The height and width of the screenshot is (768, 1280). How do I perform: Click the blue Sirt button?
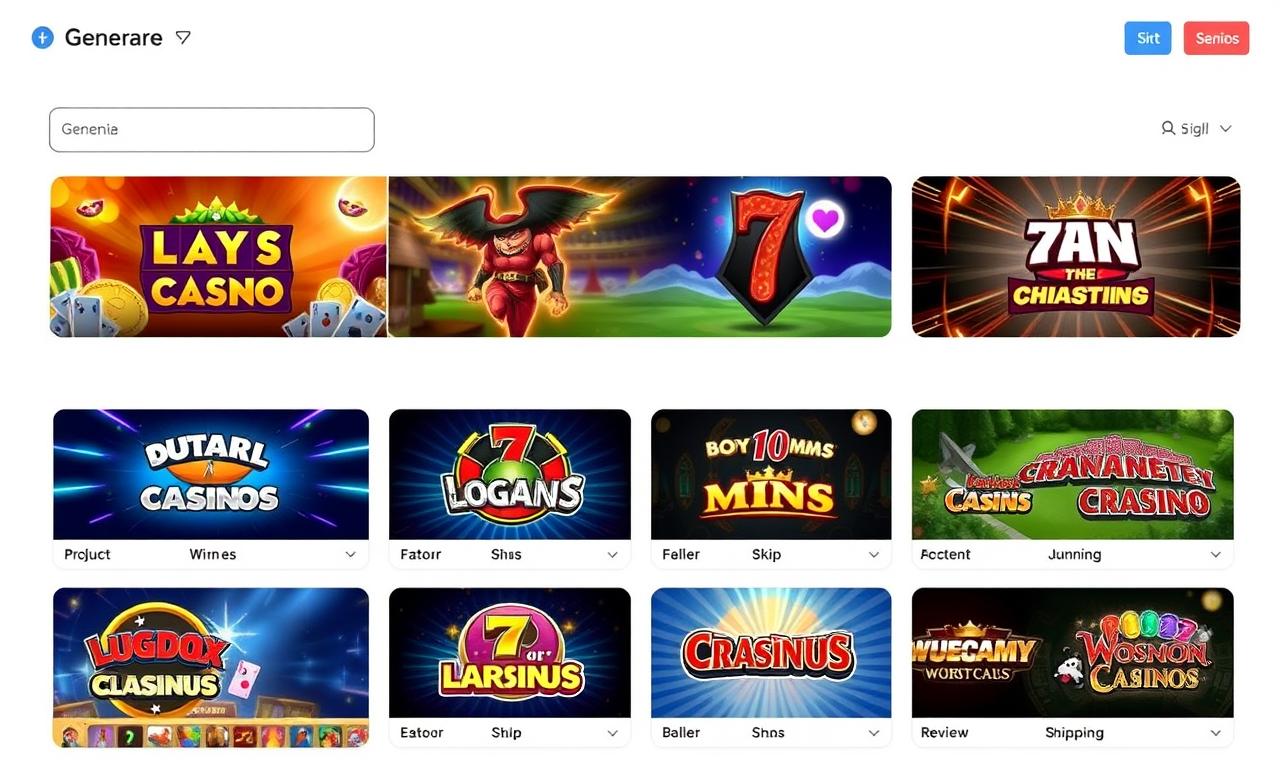coord(1148,38)
